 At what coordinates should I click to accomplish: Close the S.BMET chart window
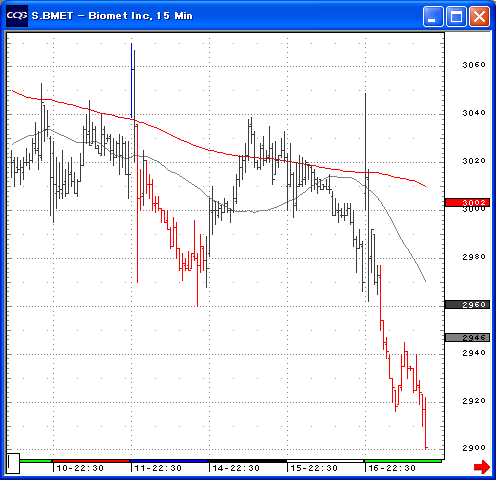(479, 16)
